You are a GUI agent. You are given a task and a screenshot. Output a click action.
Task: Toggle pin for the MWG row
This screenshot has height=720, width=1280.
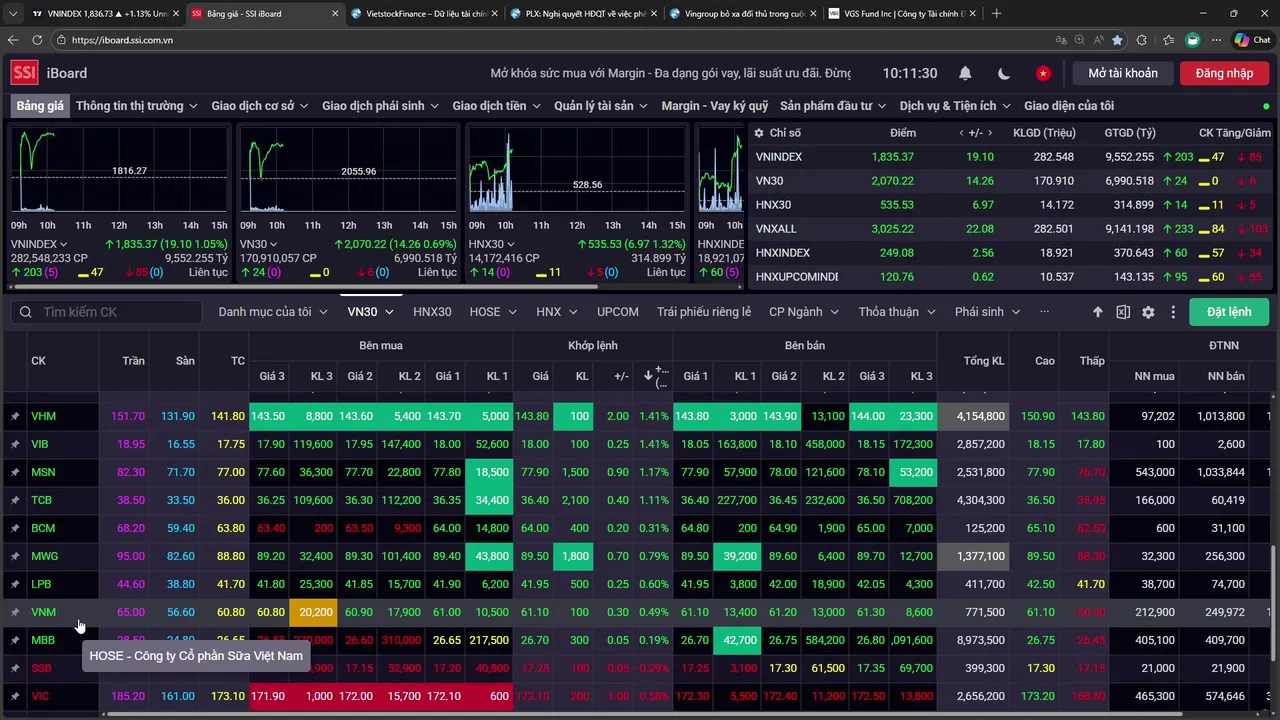15,556
